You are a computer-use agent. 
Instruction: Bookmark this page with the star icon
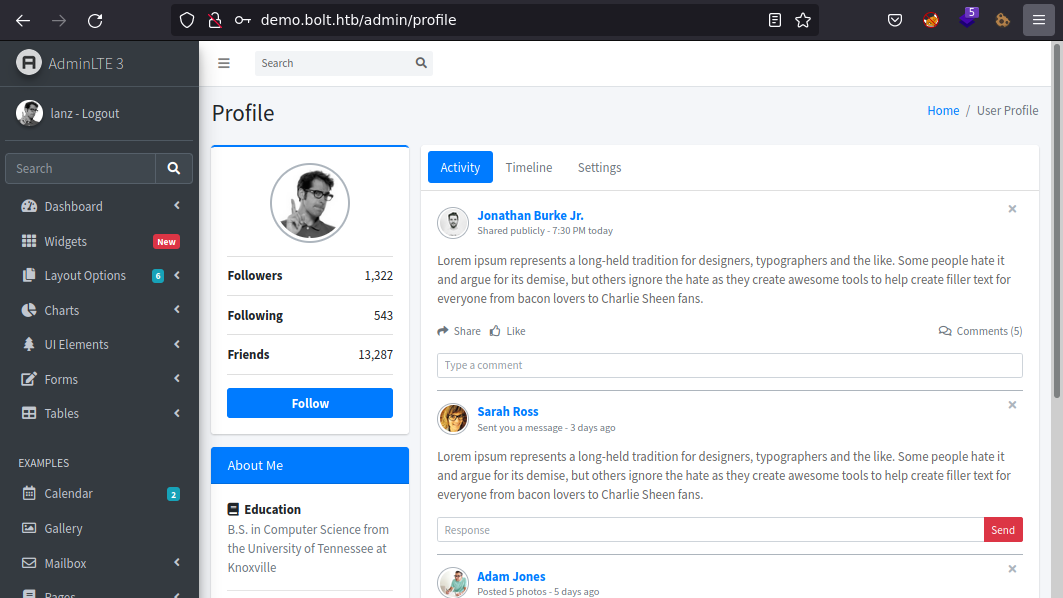click(x=803, y=20)
